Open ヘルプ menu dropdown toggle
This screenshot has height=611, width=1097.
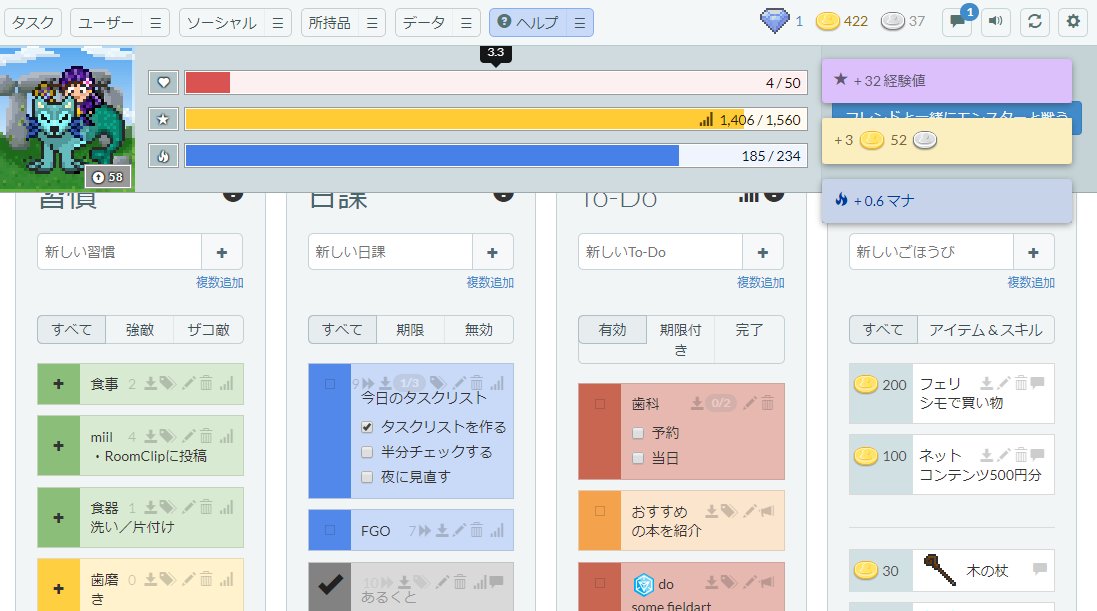pos(580,23)
